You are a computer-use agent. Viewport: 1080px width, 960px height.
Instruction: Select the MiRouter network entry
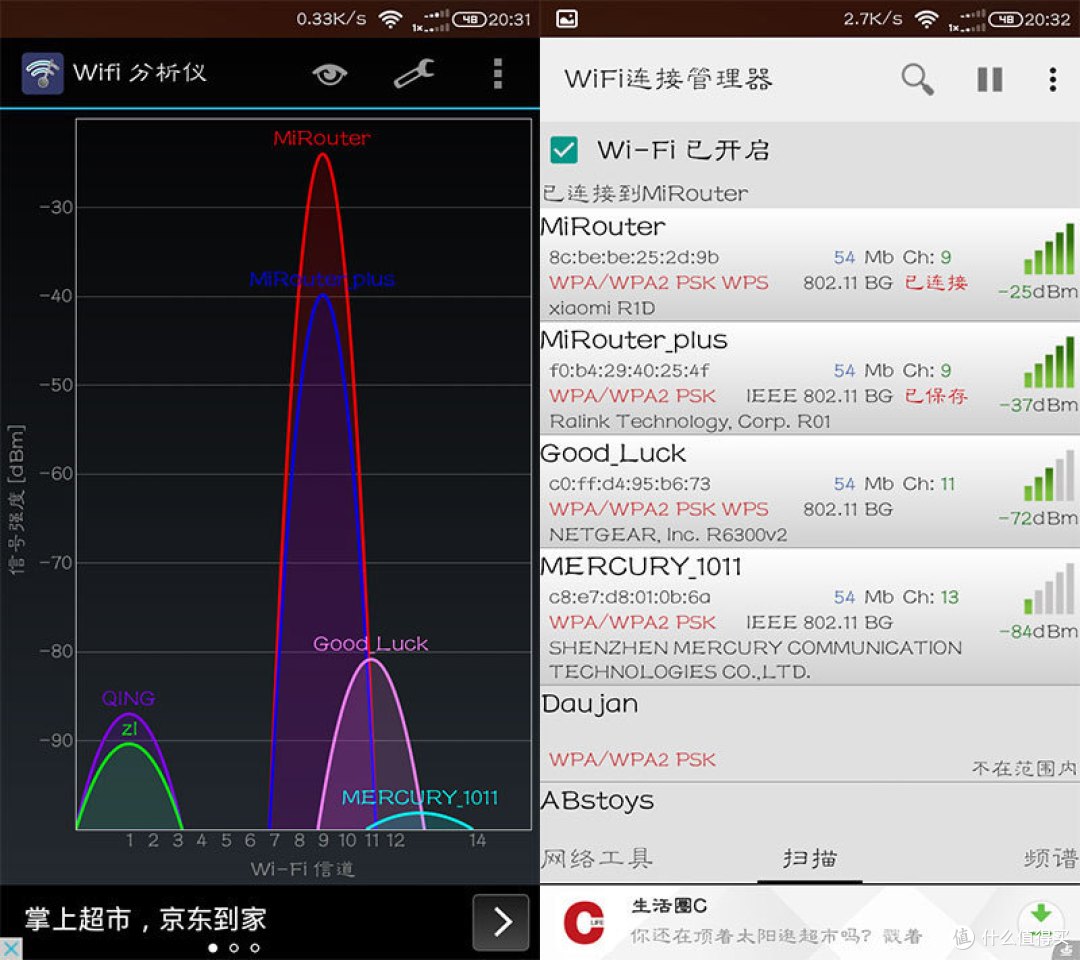810,264
